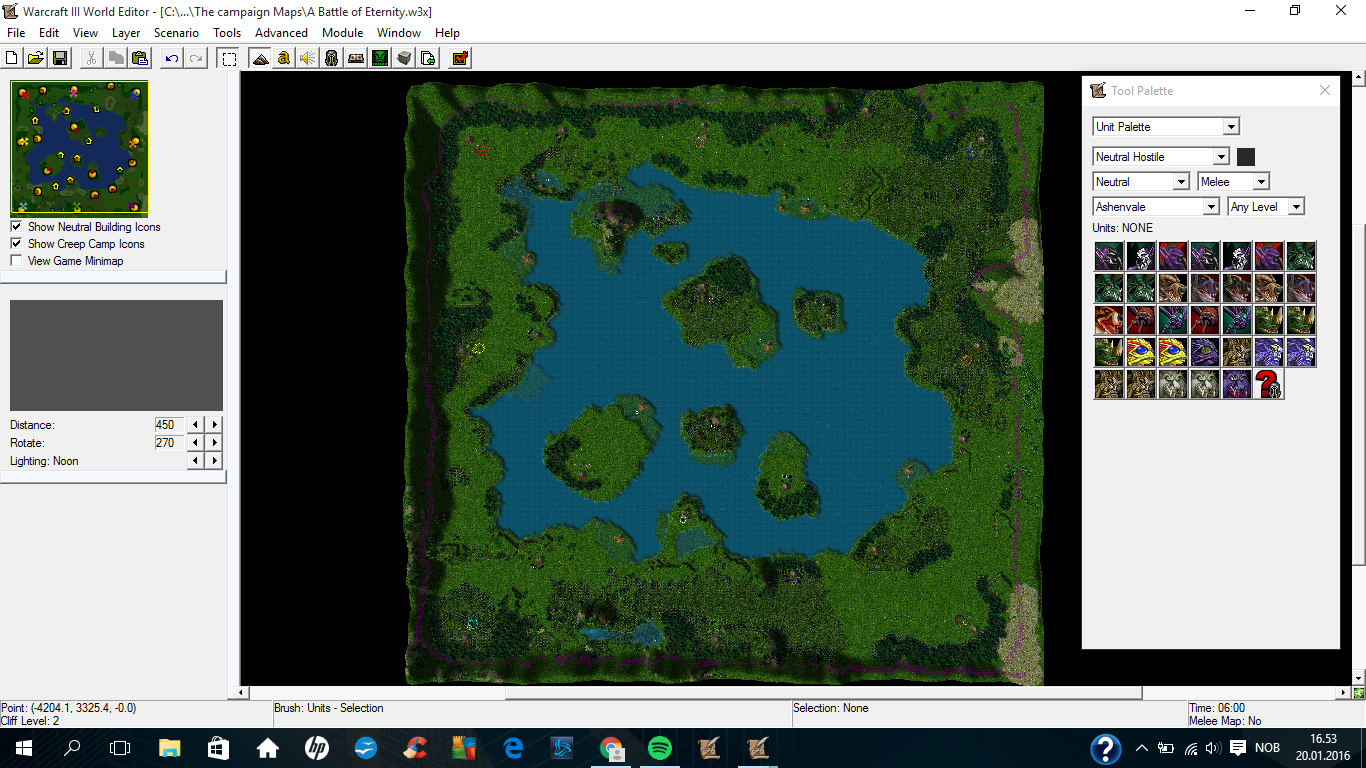The image size is (1366, 768).
Task: Undo the last action
Action: [x=172, y=58]
